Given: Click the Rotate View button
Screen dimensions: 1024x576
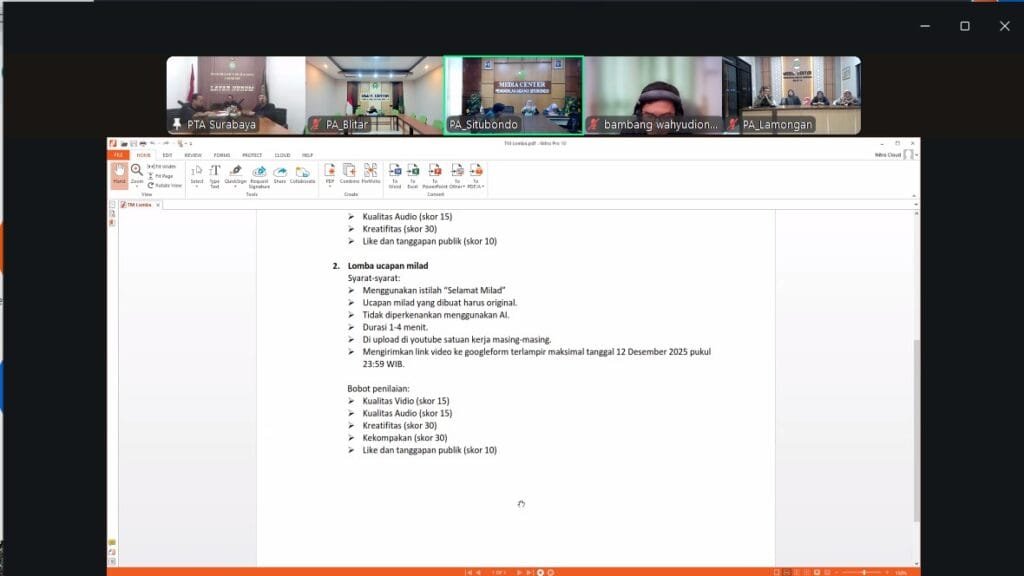Looking at the screenshot, I should click(x=165, y=185).
